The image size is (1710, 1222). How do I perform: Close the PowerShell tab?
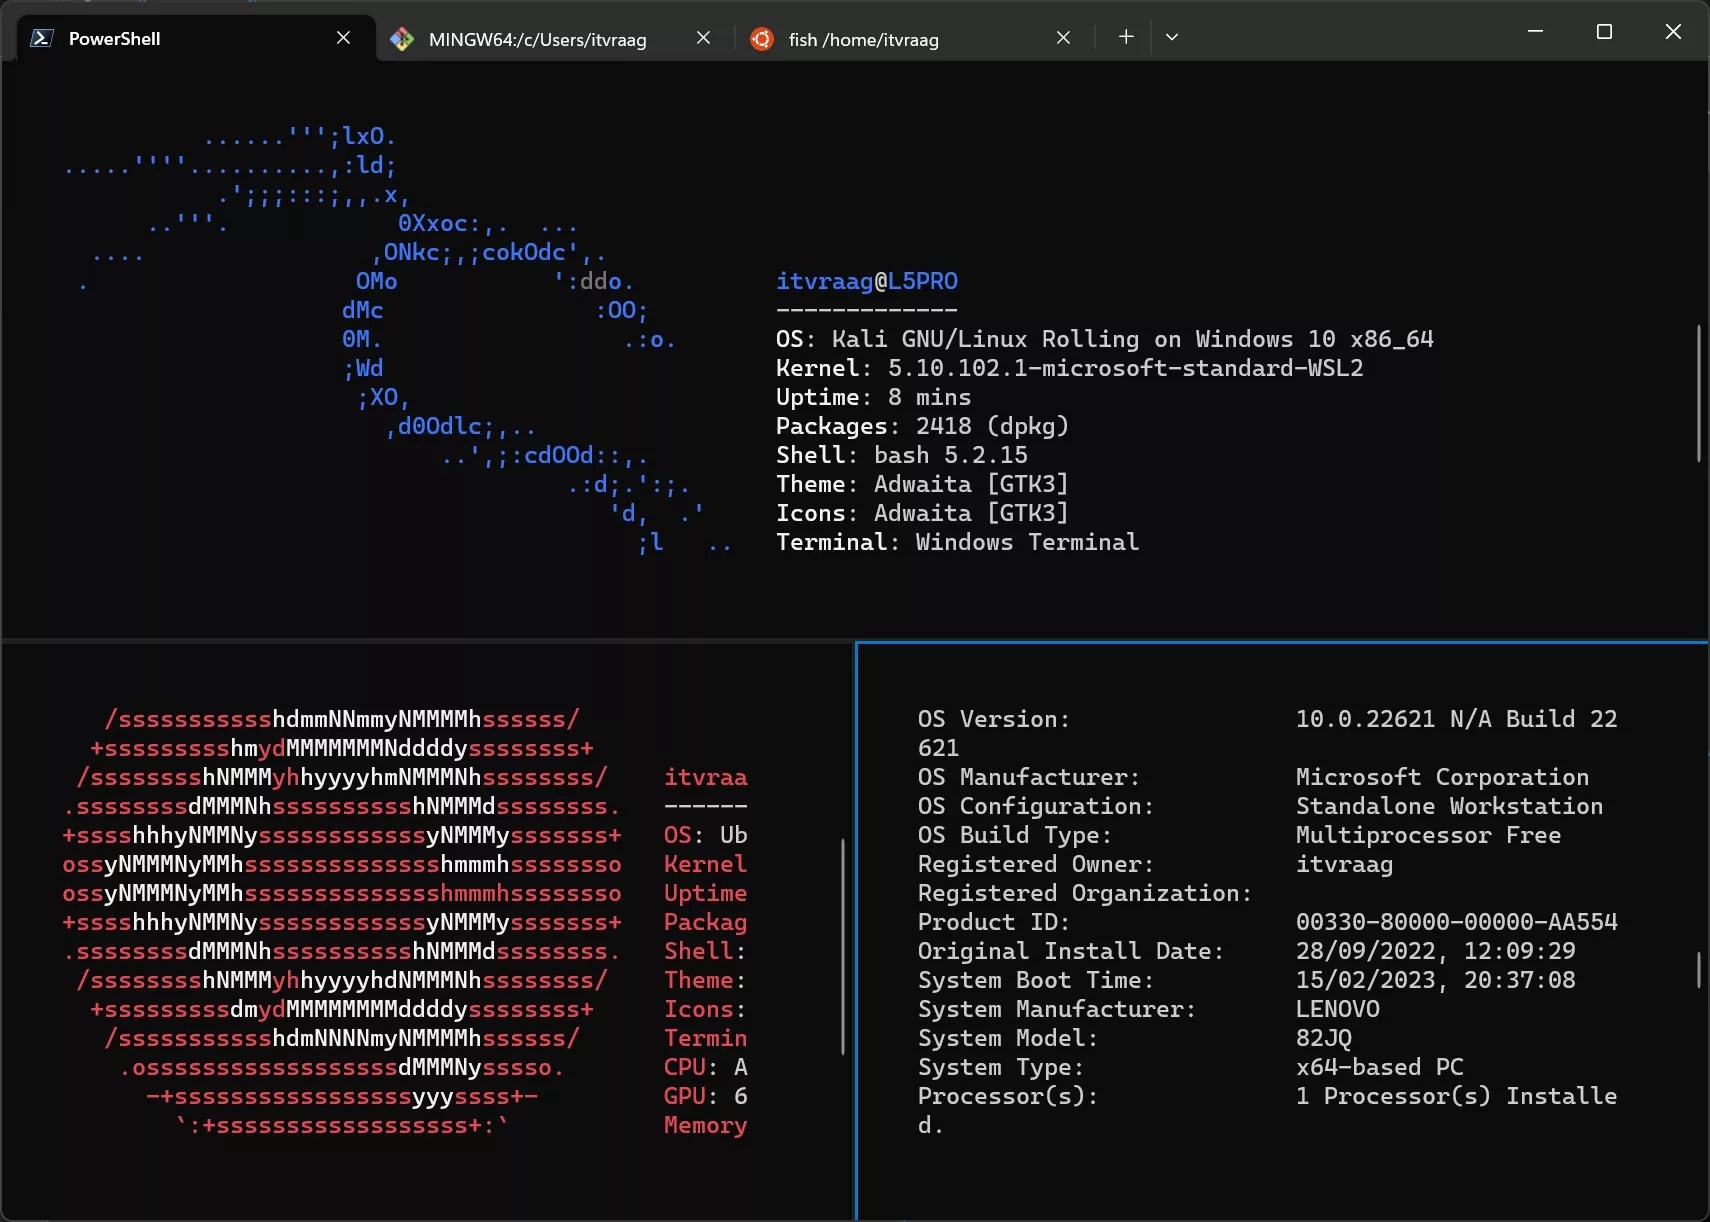pos(343,37)
